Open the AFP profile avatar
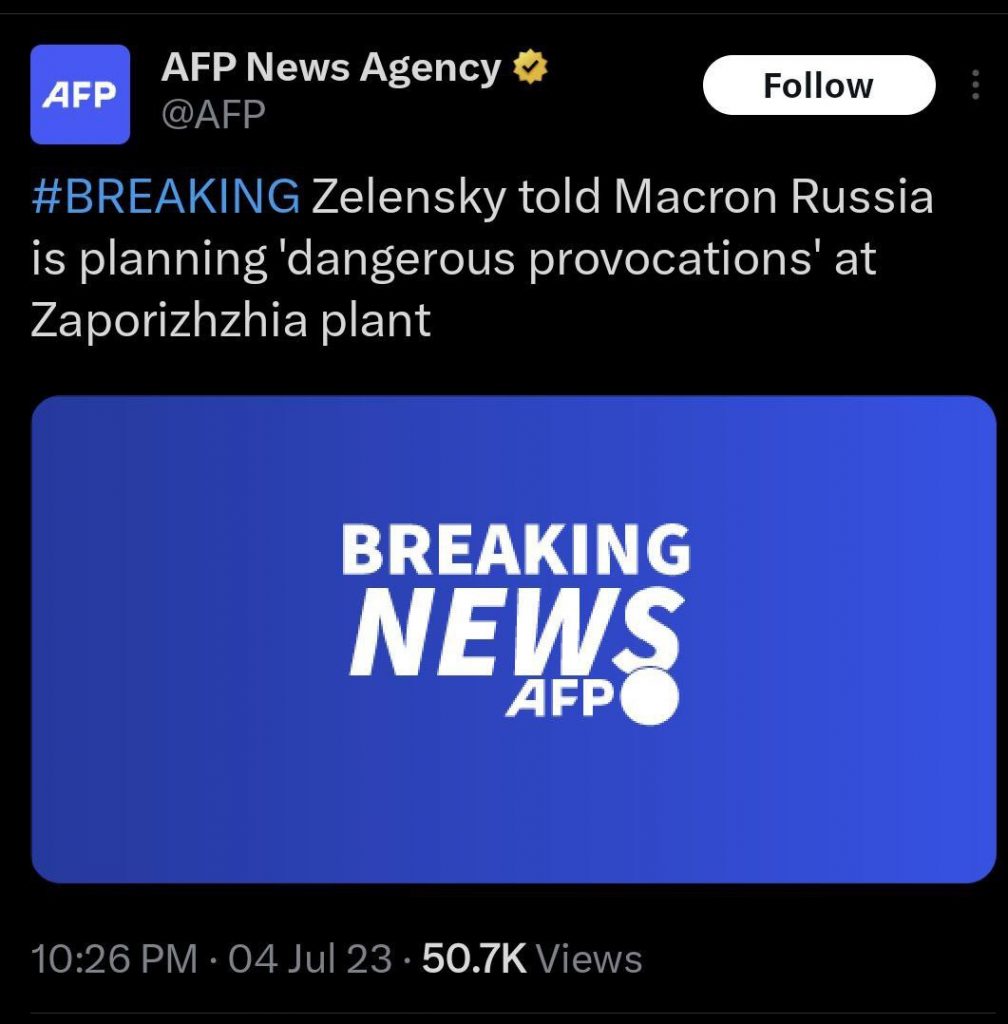 point(80,95)
